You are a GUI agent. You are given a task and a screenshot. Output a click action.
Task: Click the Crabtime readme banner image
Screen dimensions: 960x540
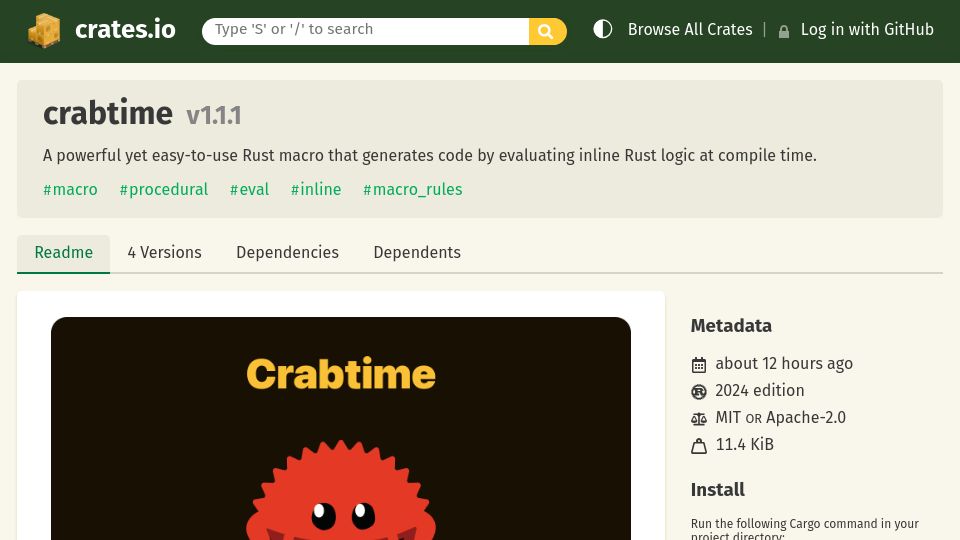point(341,429)
